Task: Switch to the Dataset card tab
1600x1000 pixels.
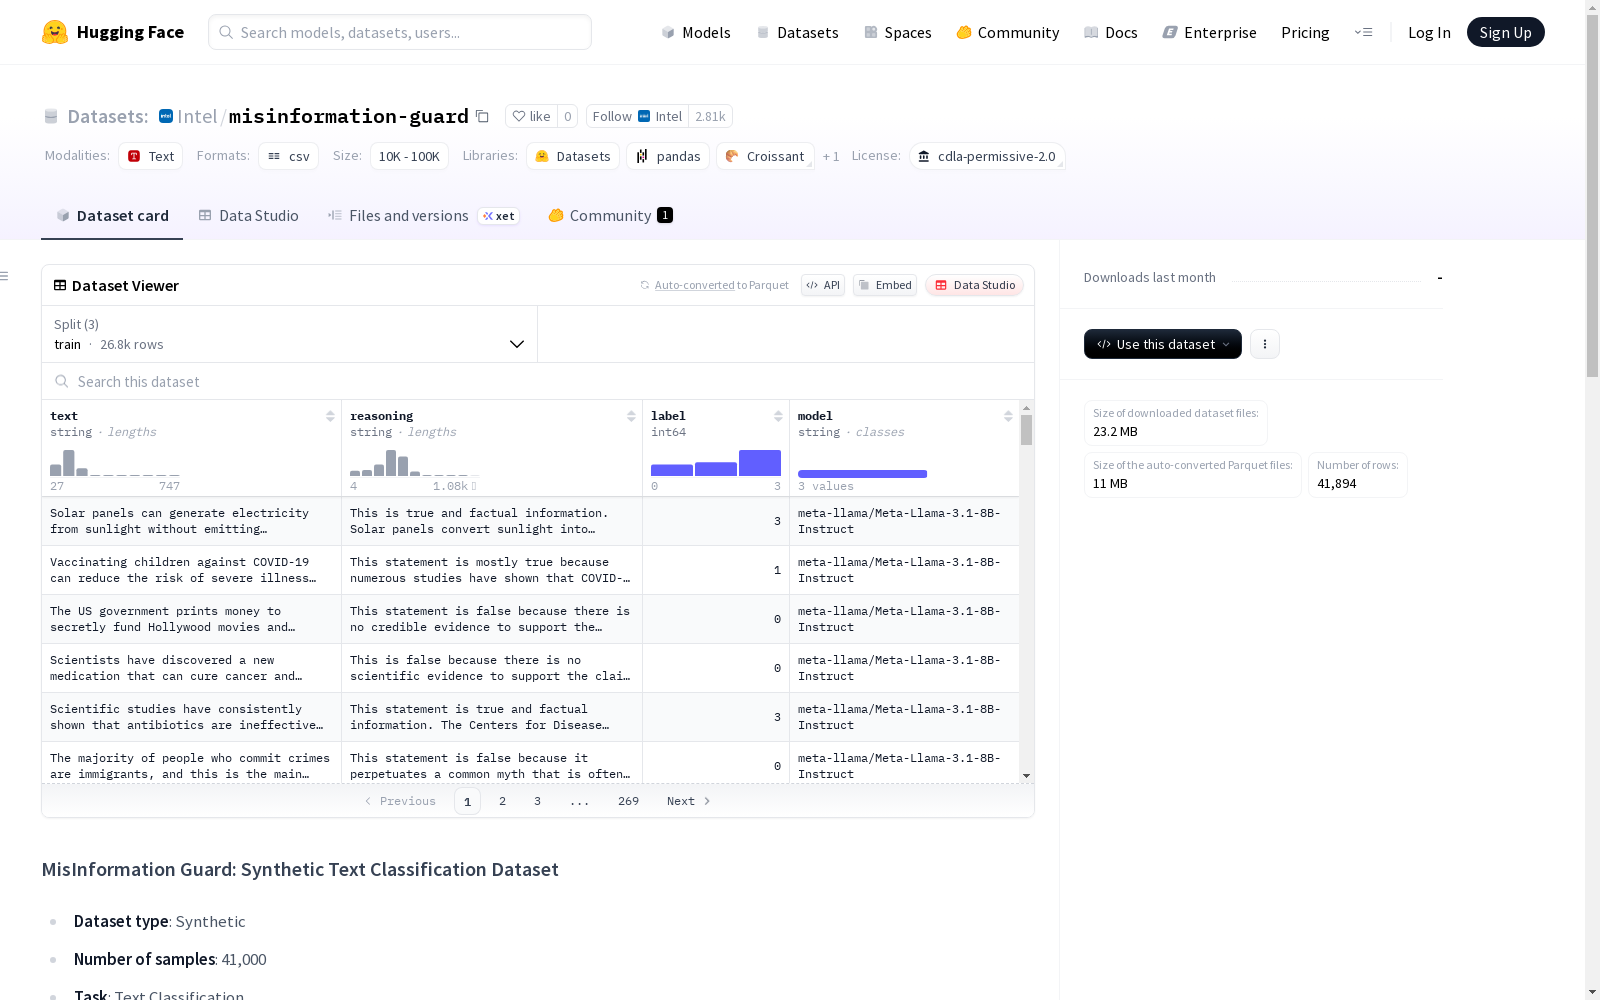Action: tap(112, 216)
